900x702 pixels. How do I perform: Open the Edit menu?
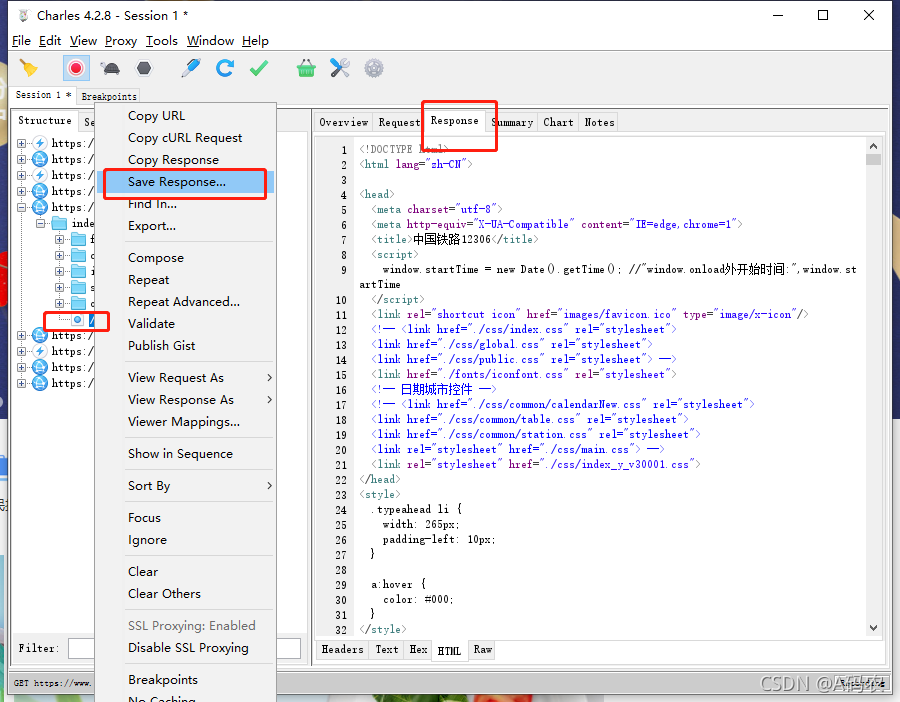[x=50, y=41]
